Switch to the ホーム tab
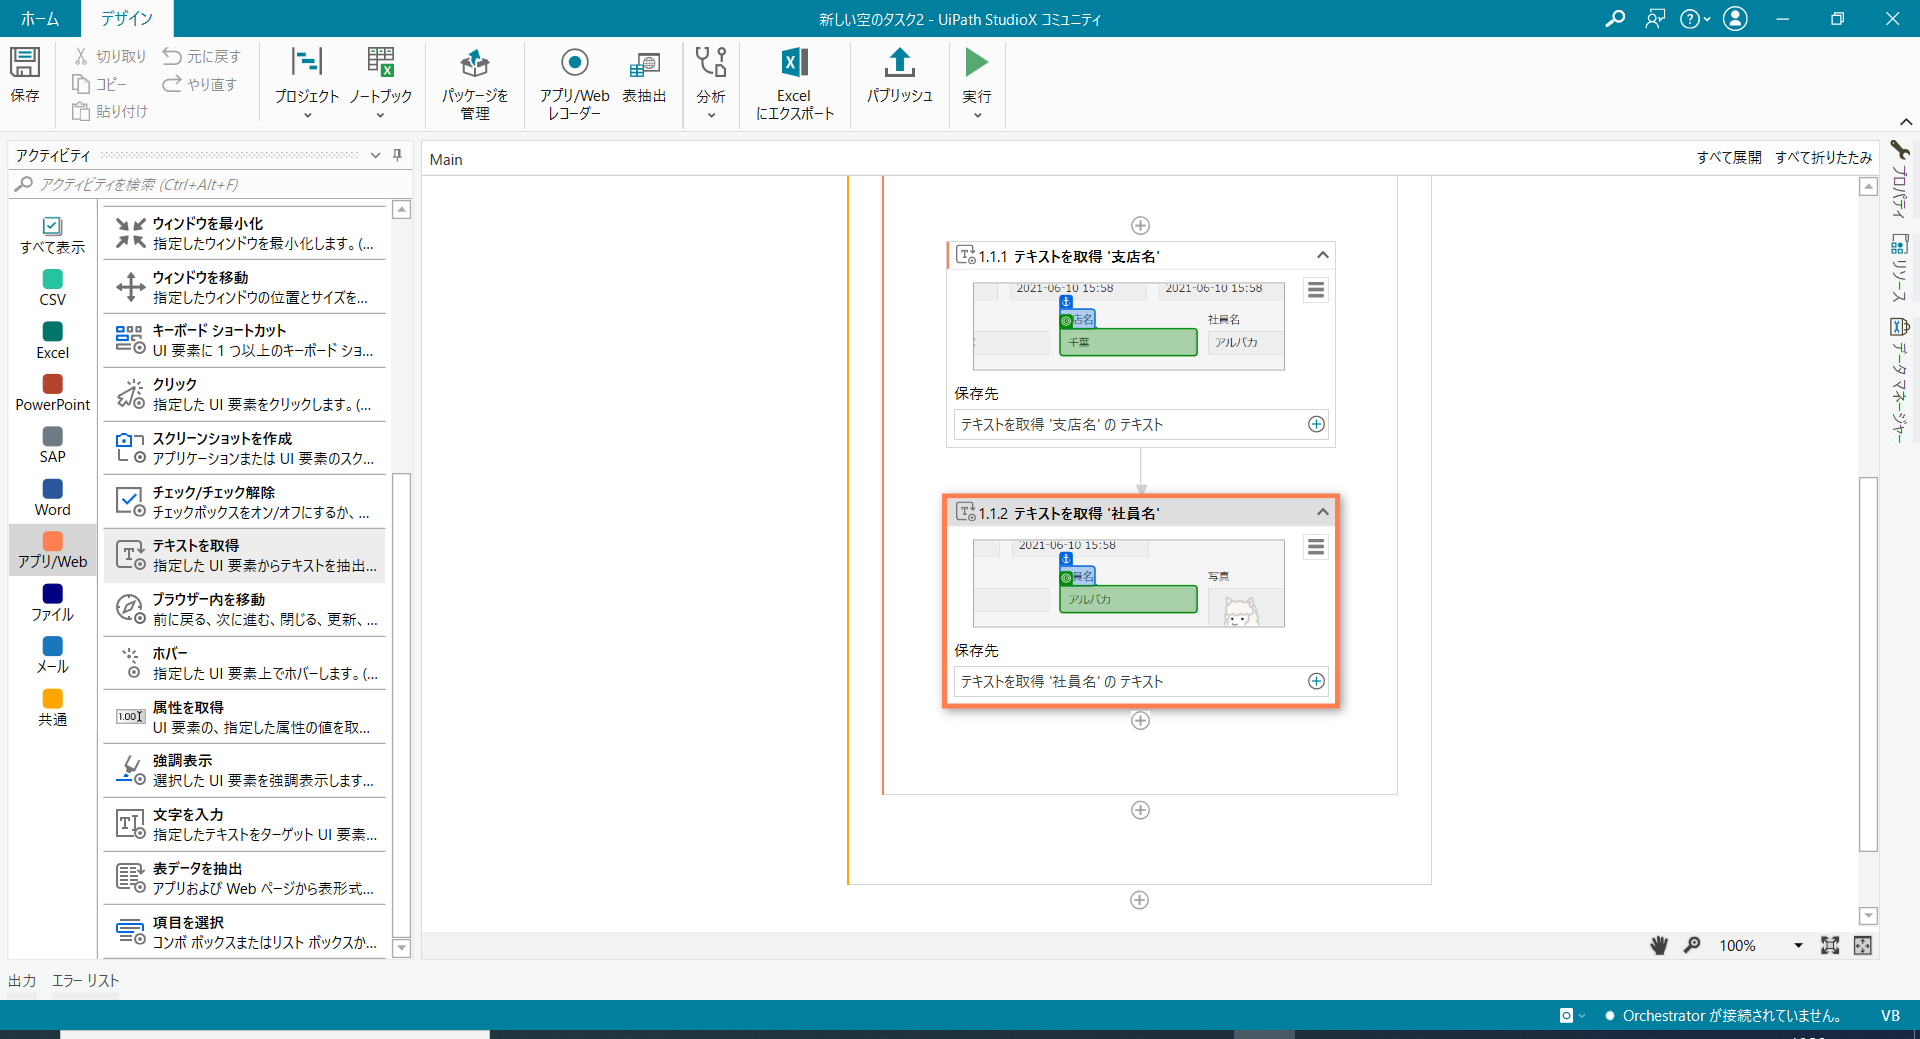The height and width of the screenshot is (1039, 1920). (x=40, y=18)
